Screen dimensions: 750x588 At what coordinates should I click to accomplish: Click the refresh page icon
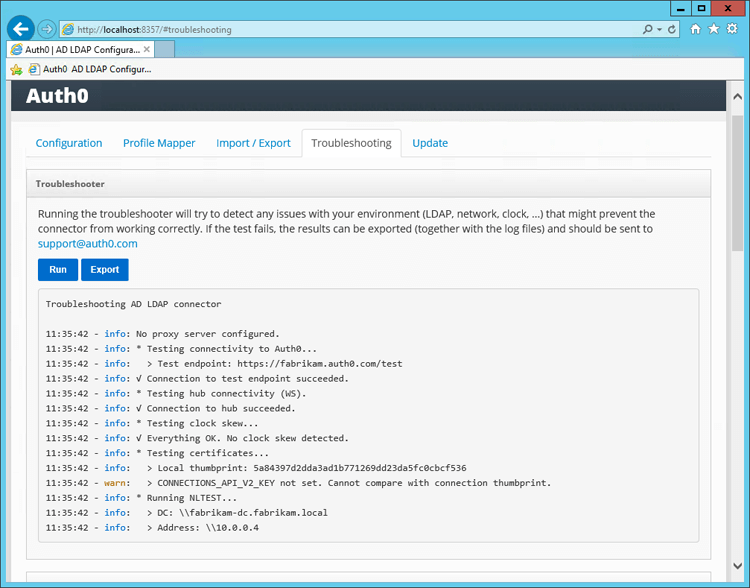[672, 29]
